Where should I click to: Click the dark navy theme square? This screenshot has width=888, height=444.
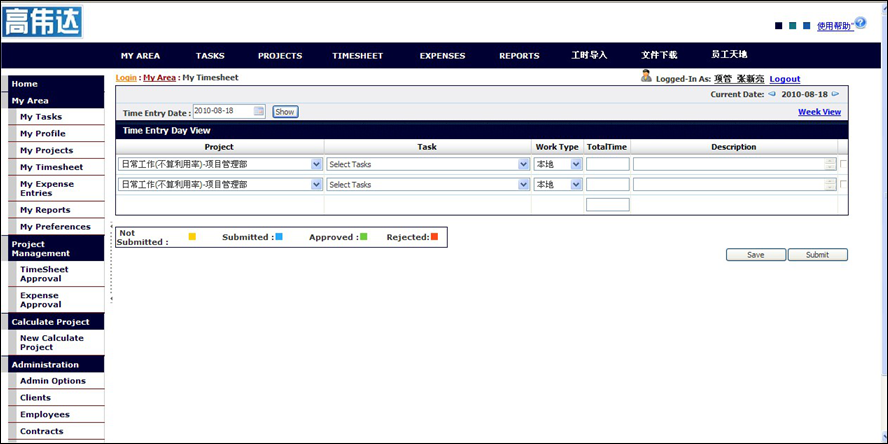point(779,26)
